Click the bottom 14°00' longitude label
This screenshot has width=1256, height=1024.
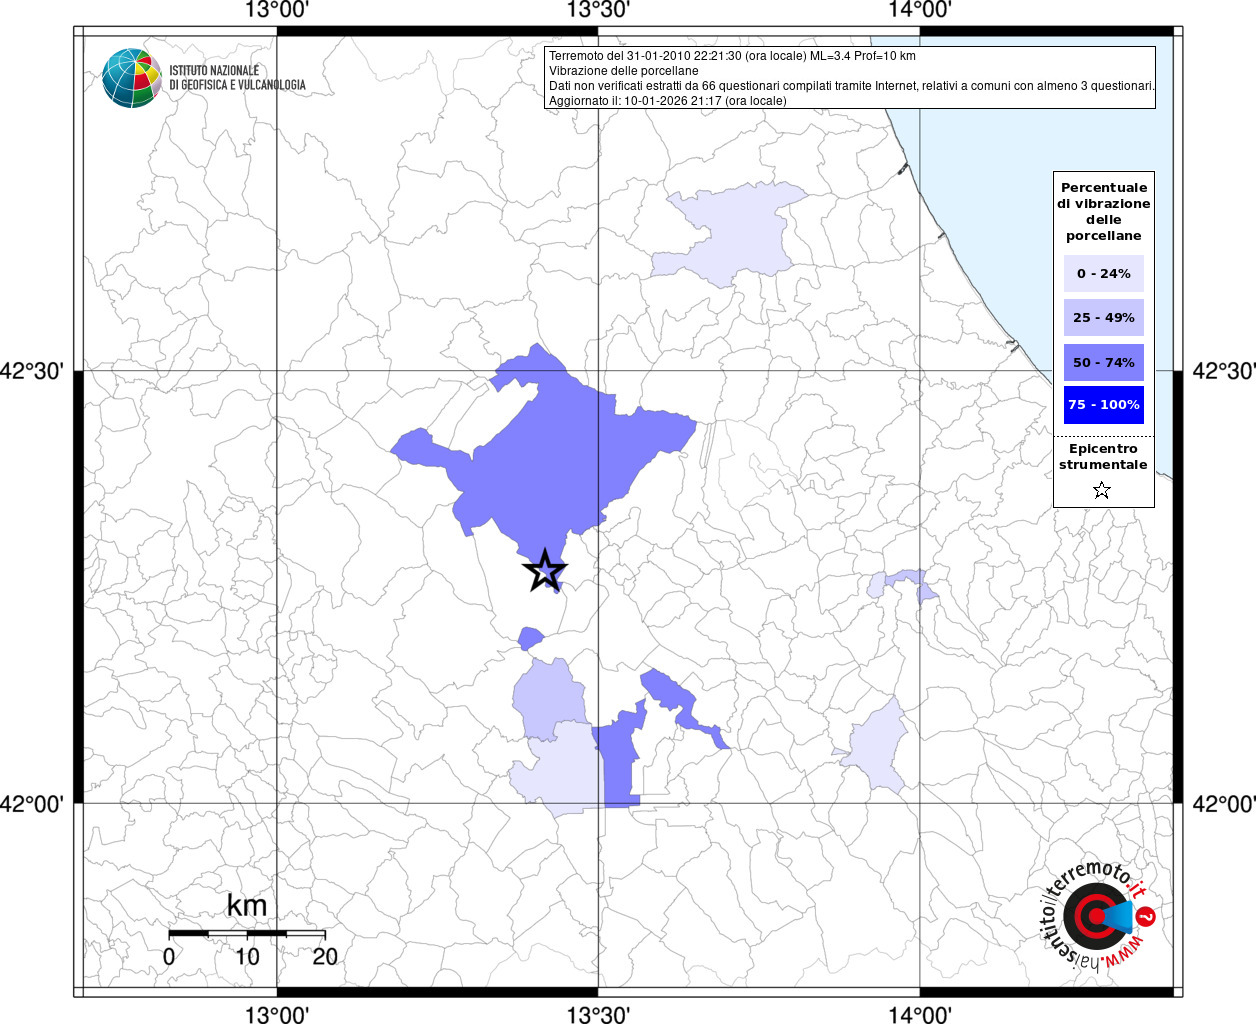[919, 1014]
